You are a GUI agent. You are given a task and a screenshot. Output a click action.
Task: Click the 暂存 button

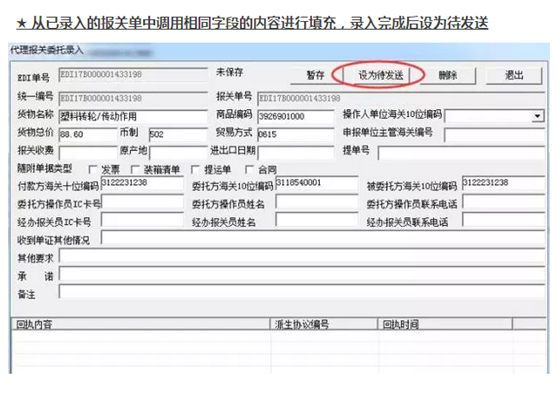316,75
